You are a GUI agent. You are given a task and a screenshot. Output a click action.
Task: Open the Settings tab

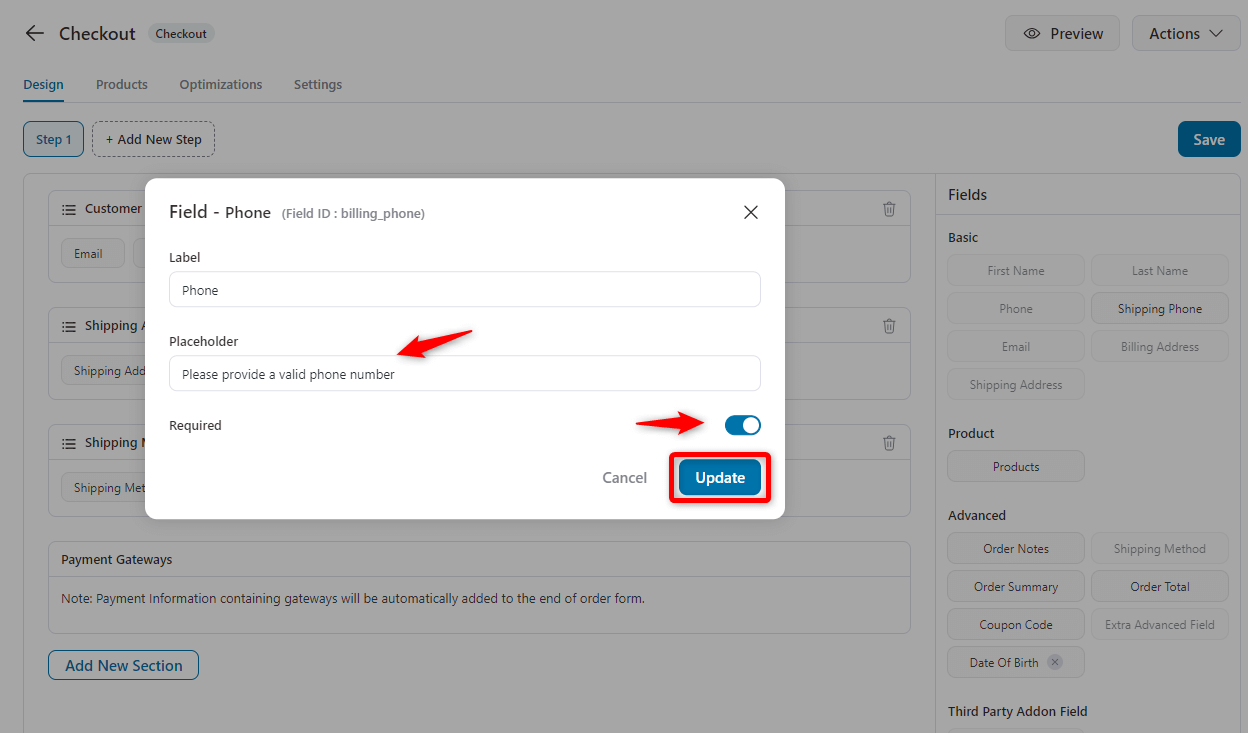click(318, 85)
